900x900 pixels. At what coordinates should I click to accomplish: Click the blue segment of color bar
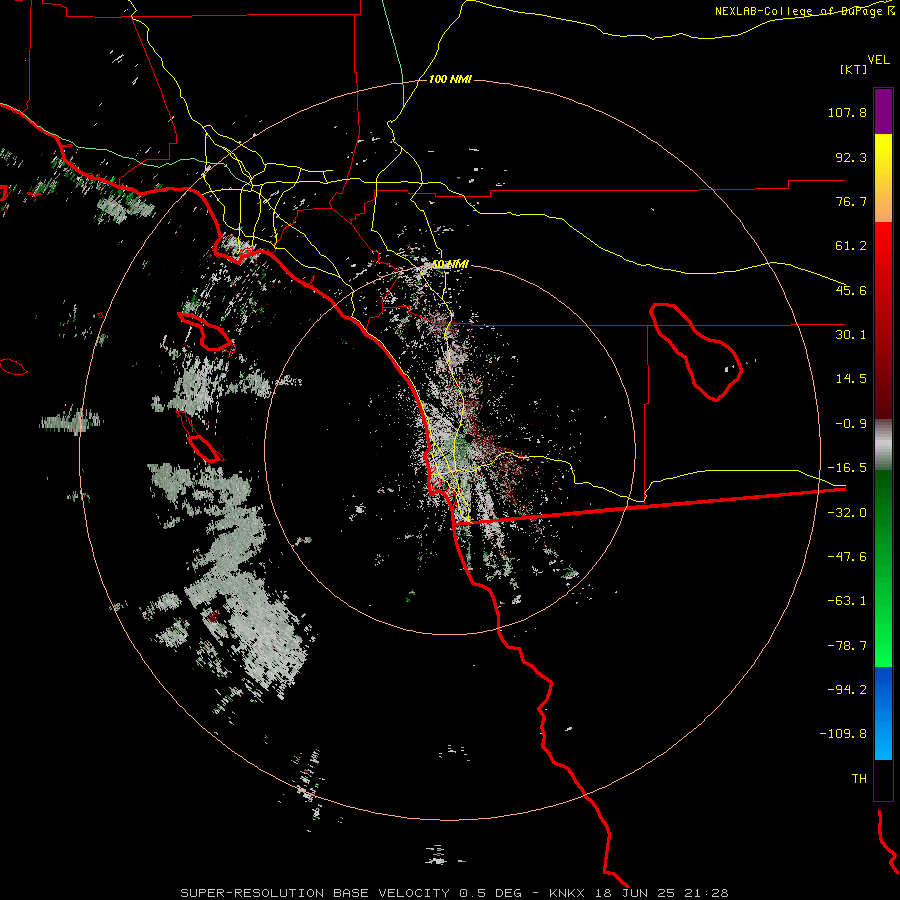tap(883, 713)
